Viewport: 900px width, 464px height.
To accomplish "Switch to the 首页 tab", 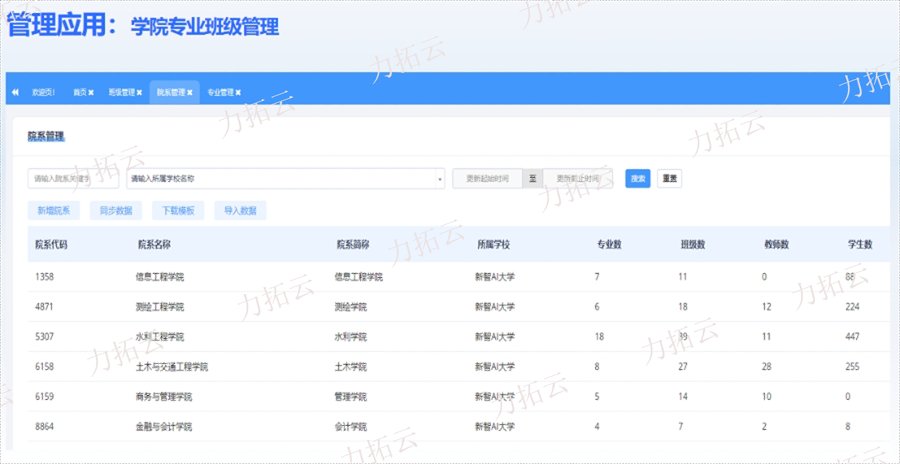I will [79, 92].
